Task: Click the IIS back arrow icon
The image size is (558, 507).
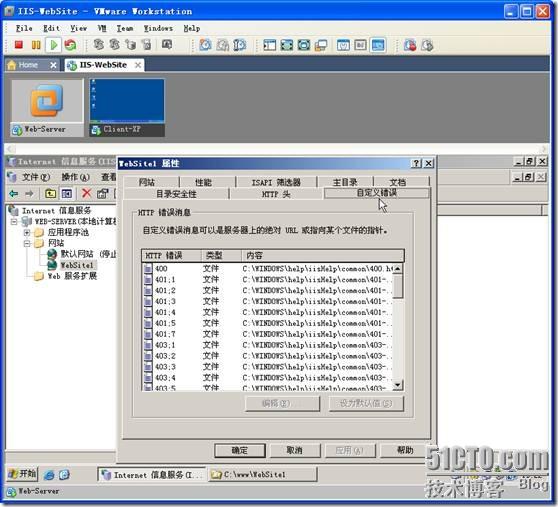Action: coord(13,194)
